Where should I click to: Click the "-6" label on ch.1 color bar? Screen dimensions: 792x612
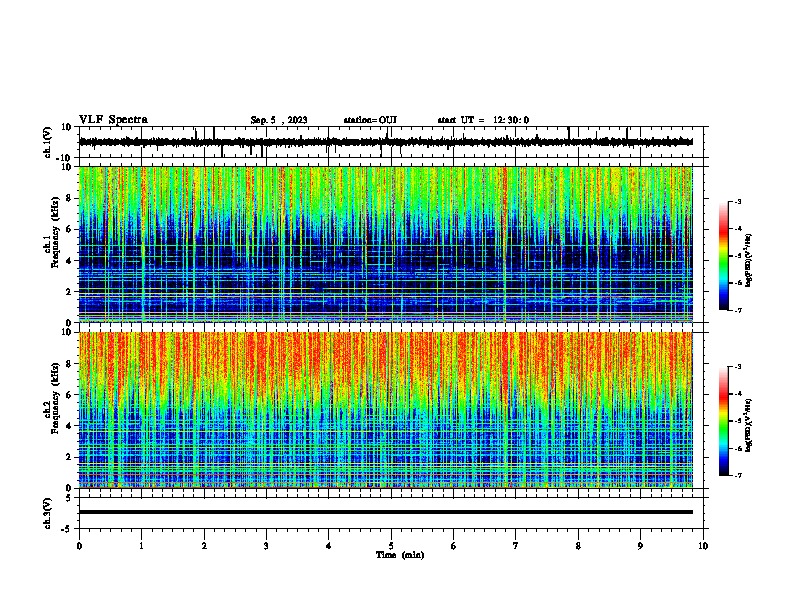coord(738,283)
